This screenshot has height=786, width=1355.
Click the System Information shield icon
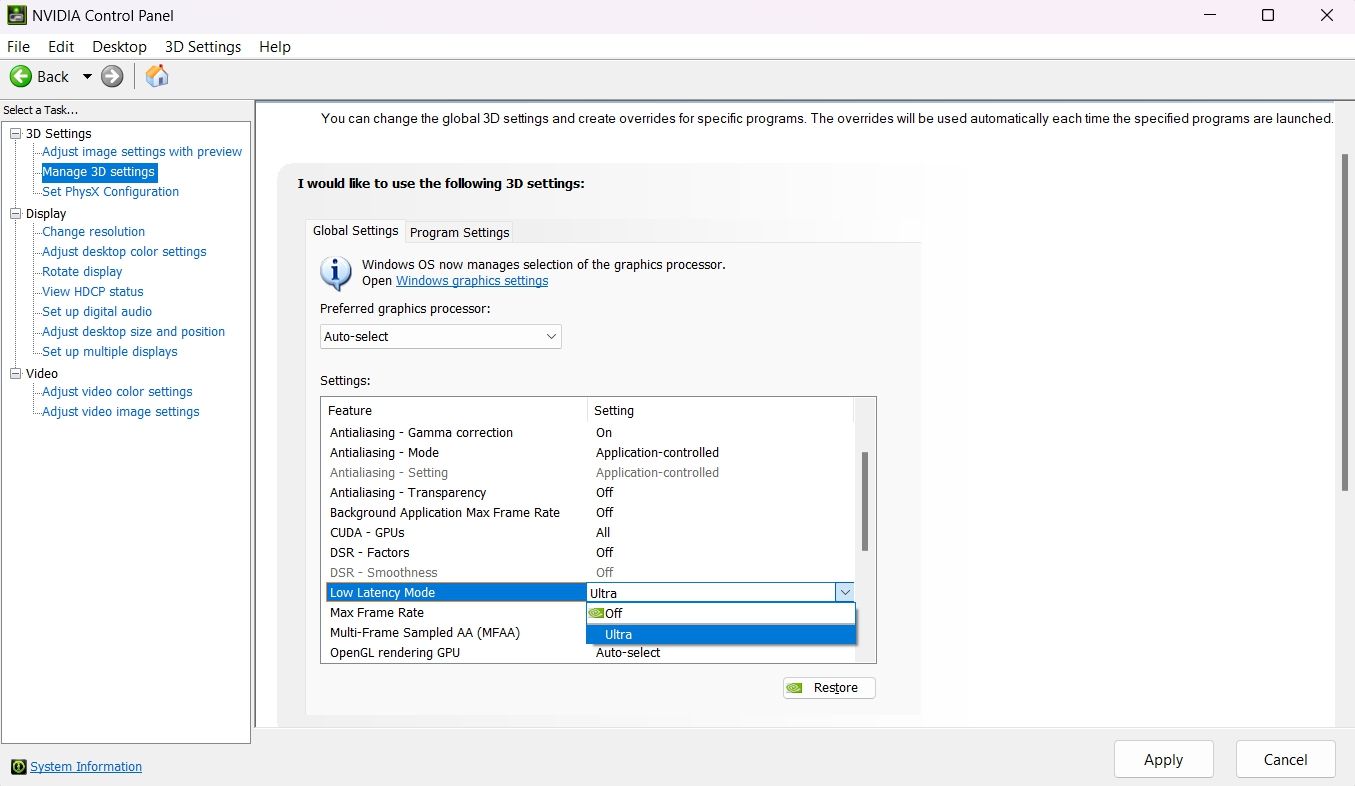coord(18,767)
